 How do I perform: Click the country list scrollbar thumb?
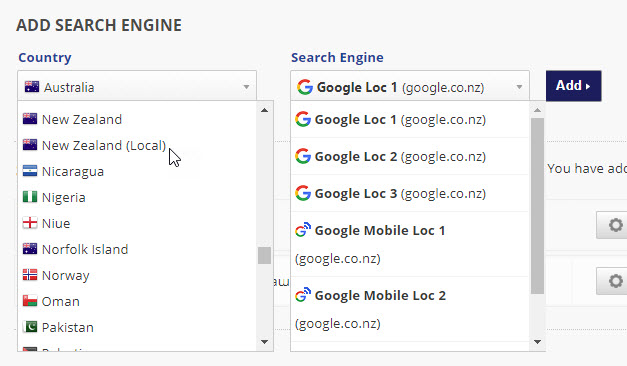(264, 255)
